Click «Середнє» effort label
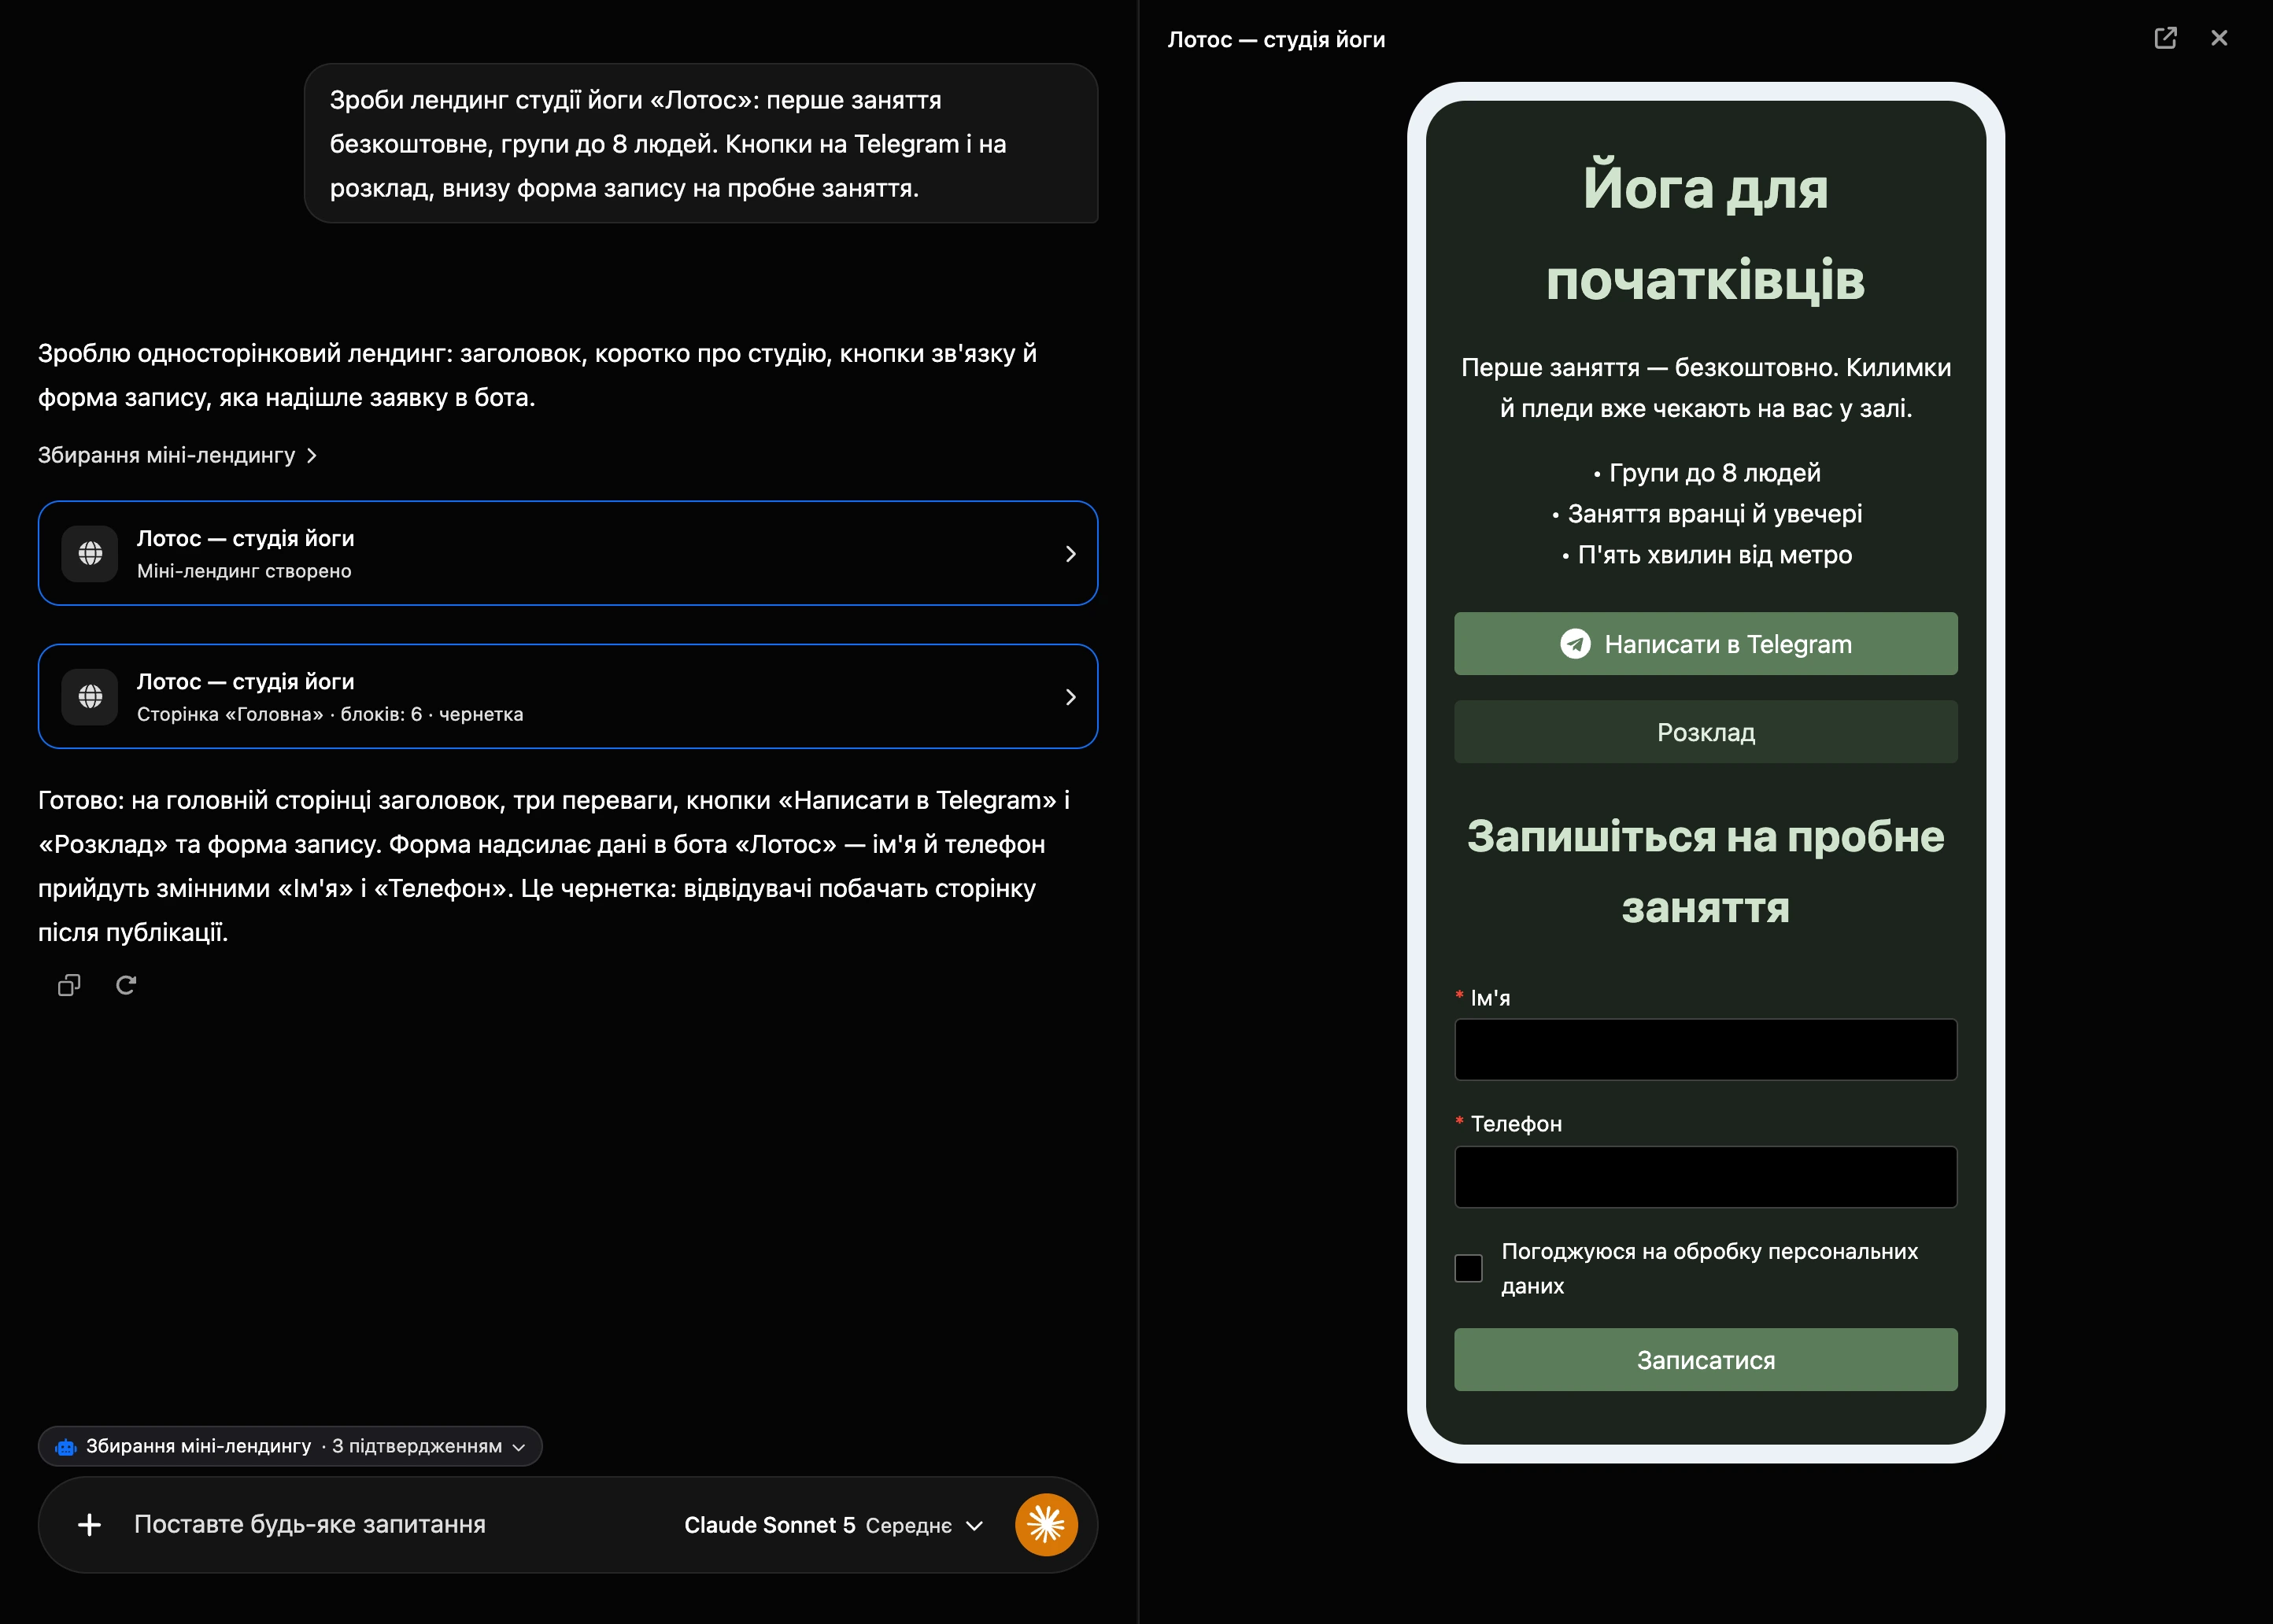This screenshot has width=2273, height=1624. [x=908, y=1526]
